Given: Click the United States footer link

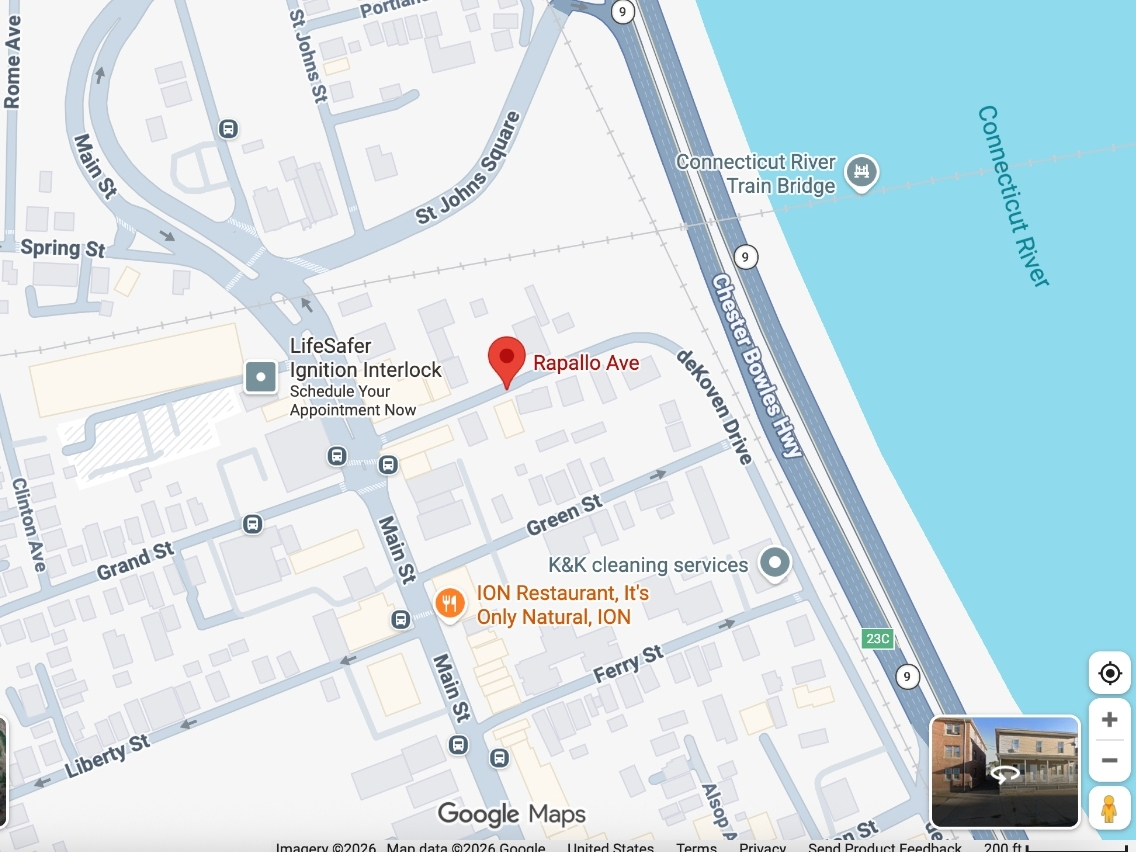Looking at the screenshot, I should coord(613,847).
